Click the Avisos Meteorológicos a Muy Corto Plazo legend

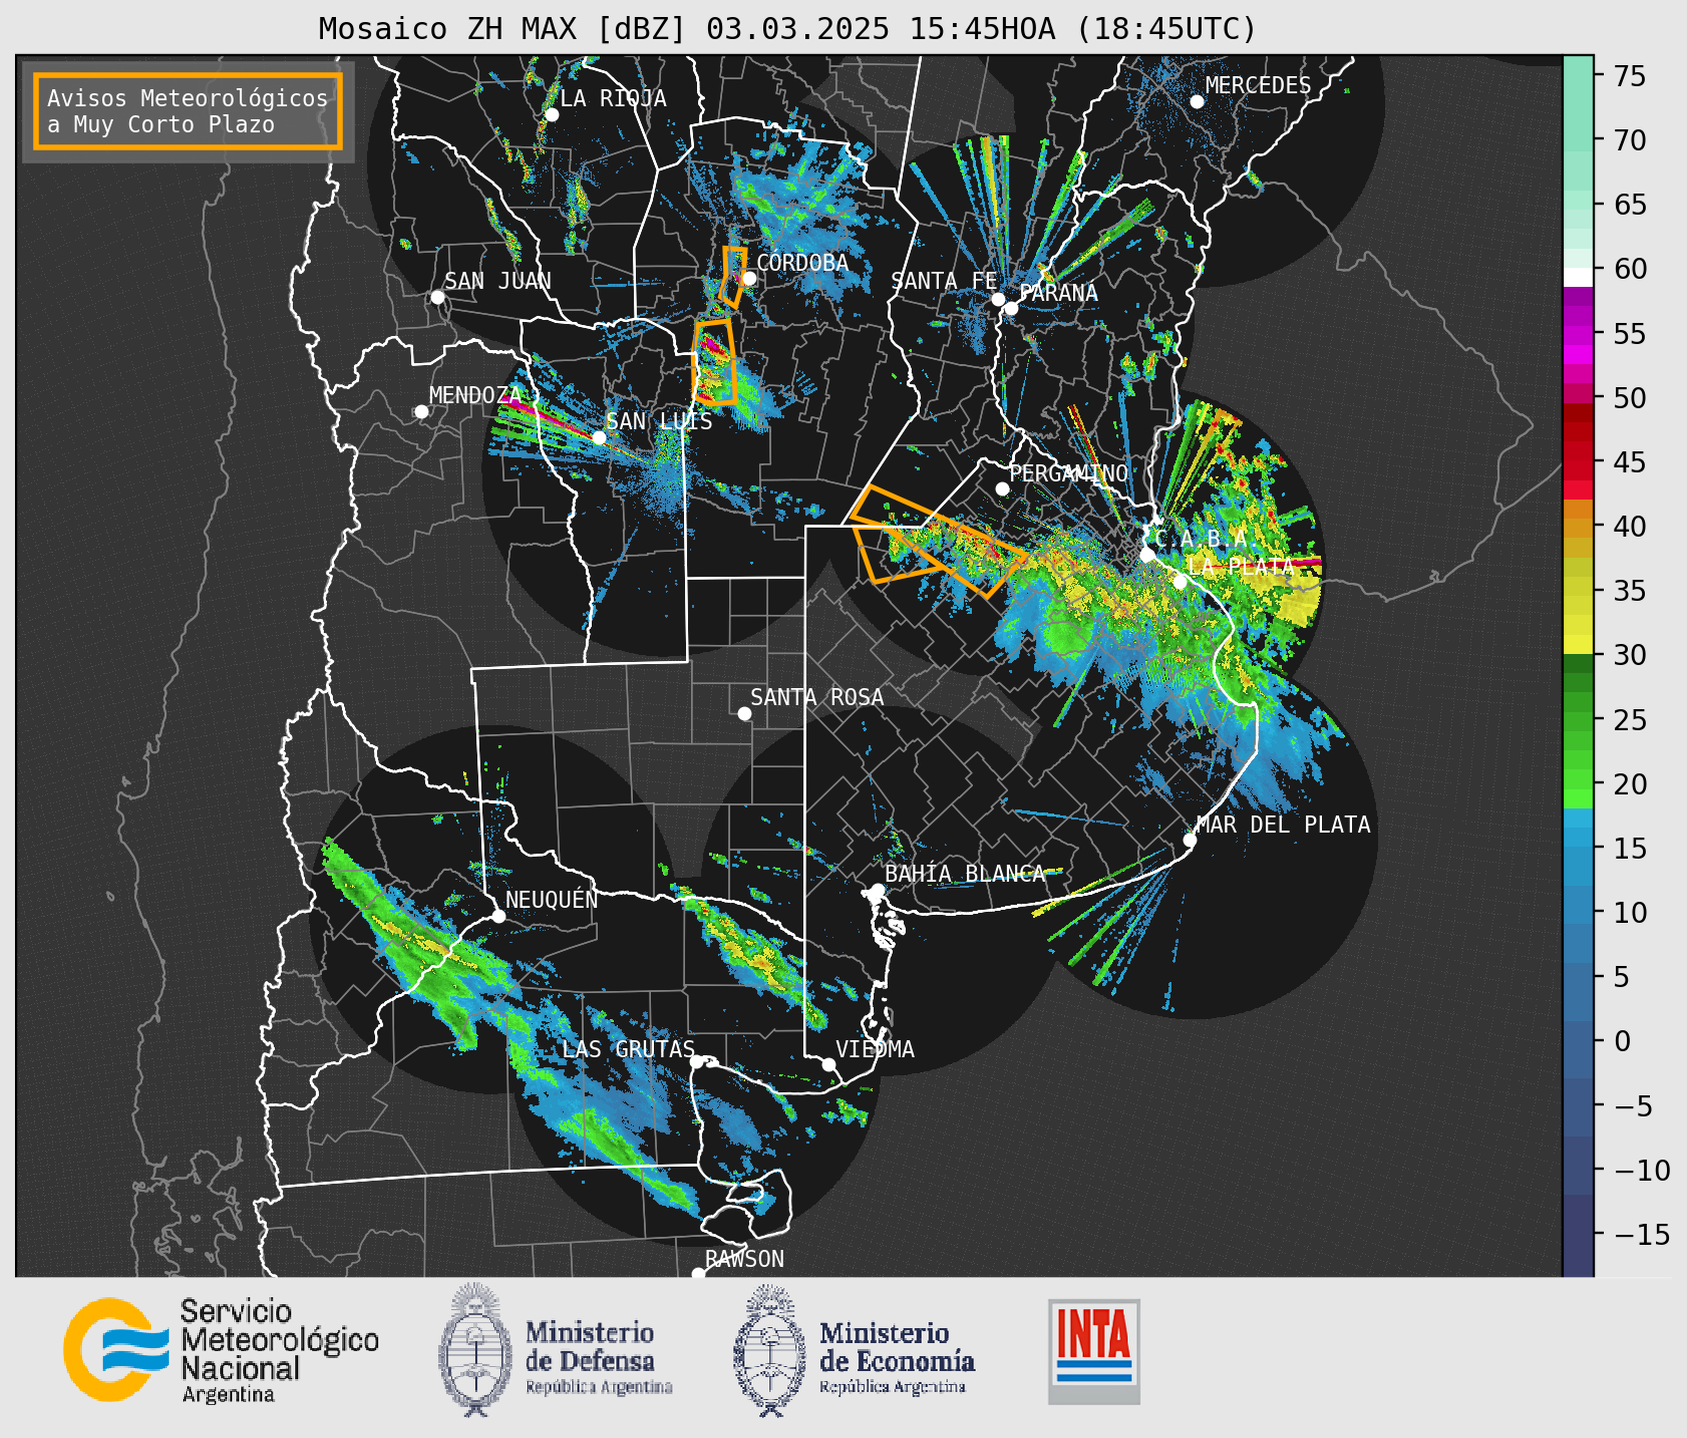188,111
